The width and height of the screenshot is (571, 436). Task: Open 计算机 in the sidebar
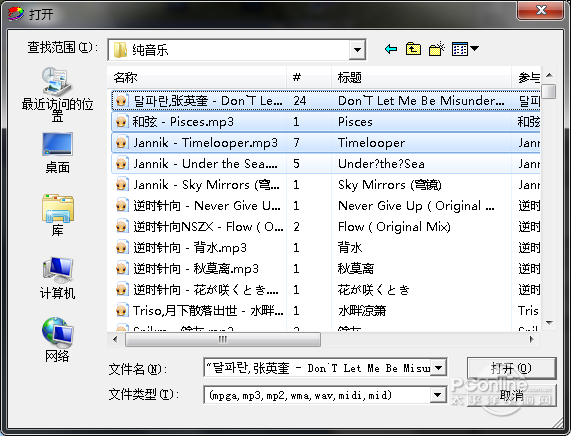point(57,278)
